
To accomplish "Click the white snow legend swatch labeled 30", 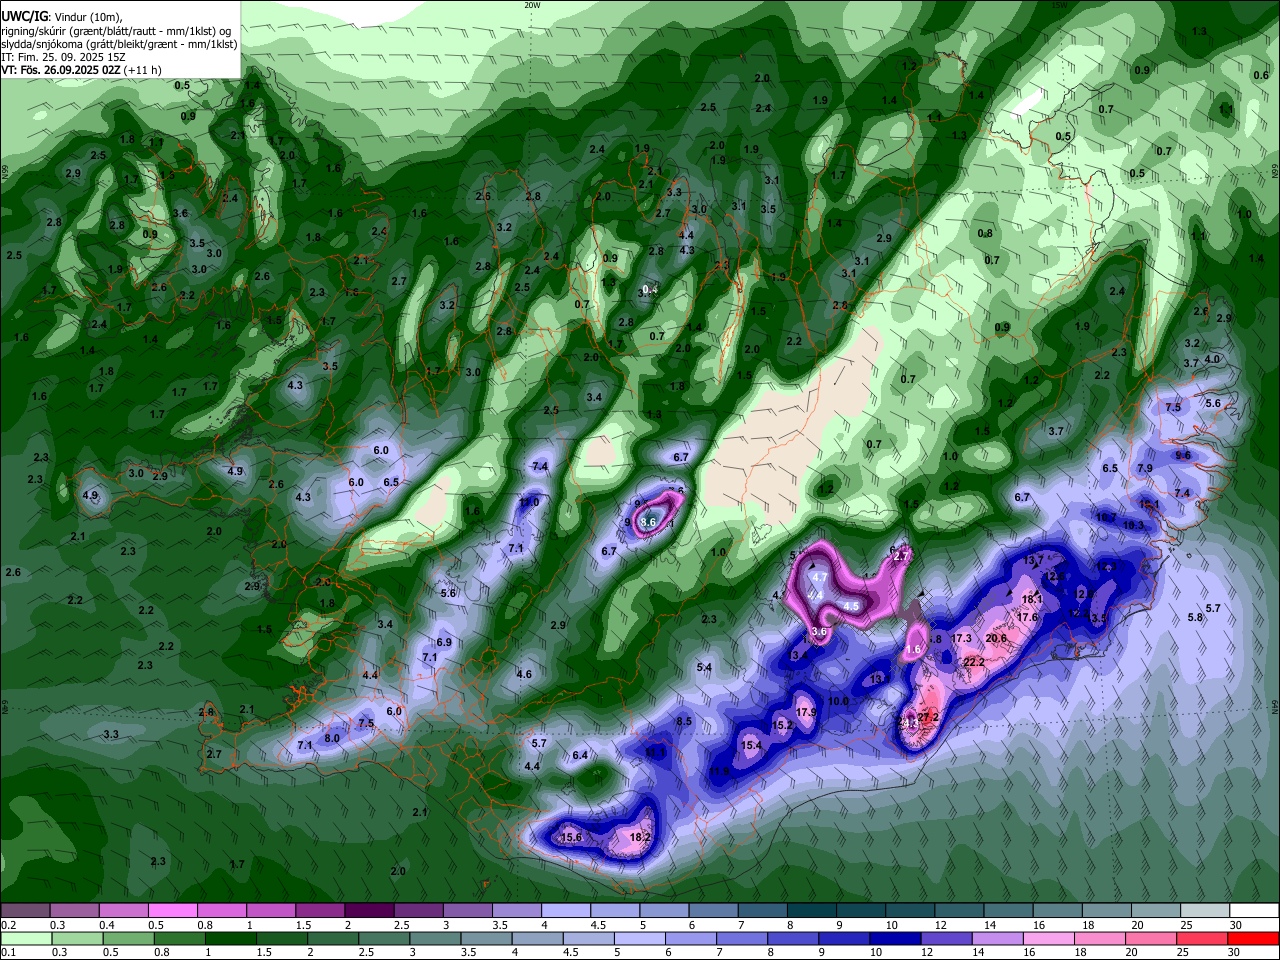I will point(1254,910).
